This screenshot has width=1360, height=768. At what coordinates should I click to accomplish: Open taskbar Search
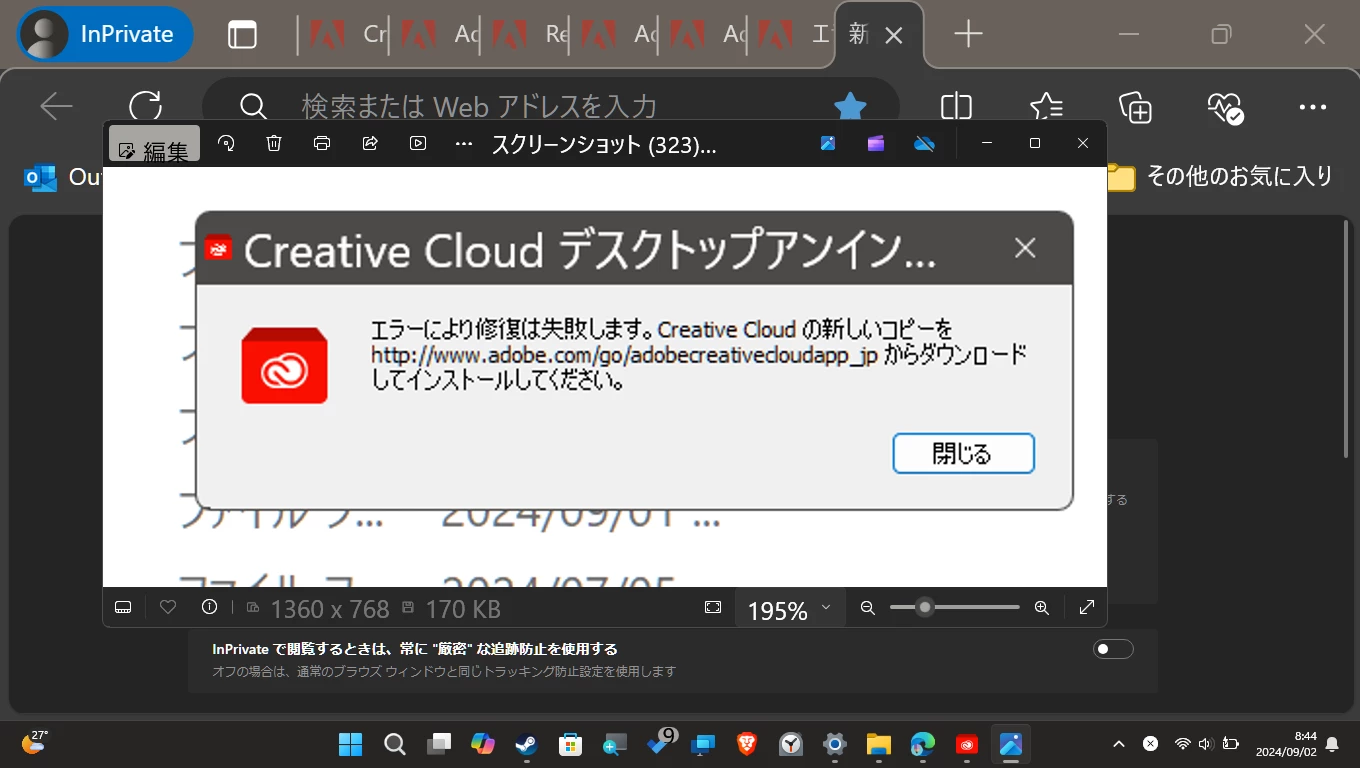[395, 744]
